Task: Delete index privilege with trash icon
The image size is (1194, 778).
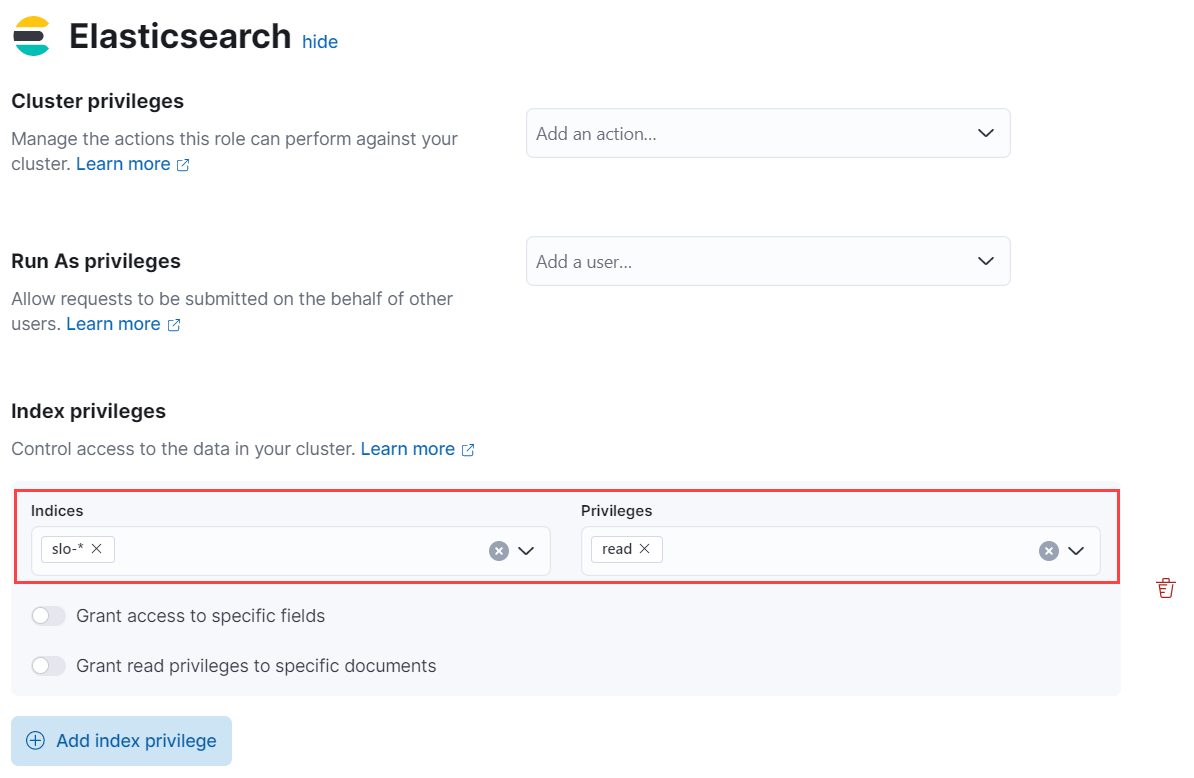Action: (1165, 588)
